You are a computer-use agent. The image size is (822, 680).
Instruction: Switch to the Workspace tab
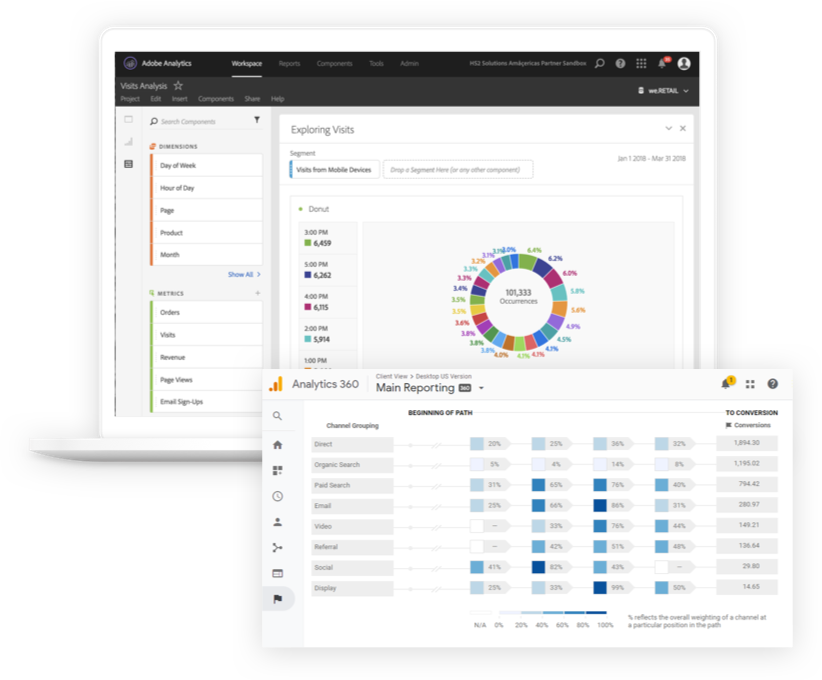247,63
